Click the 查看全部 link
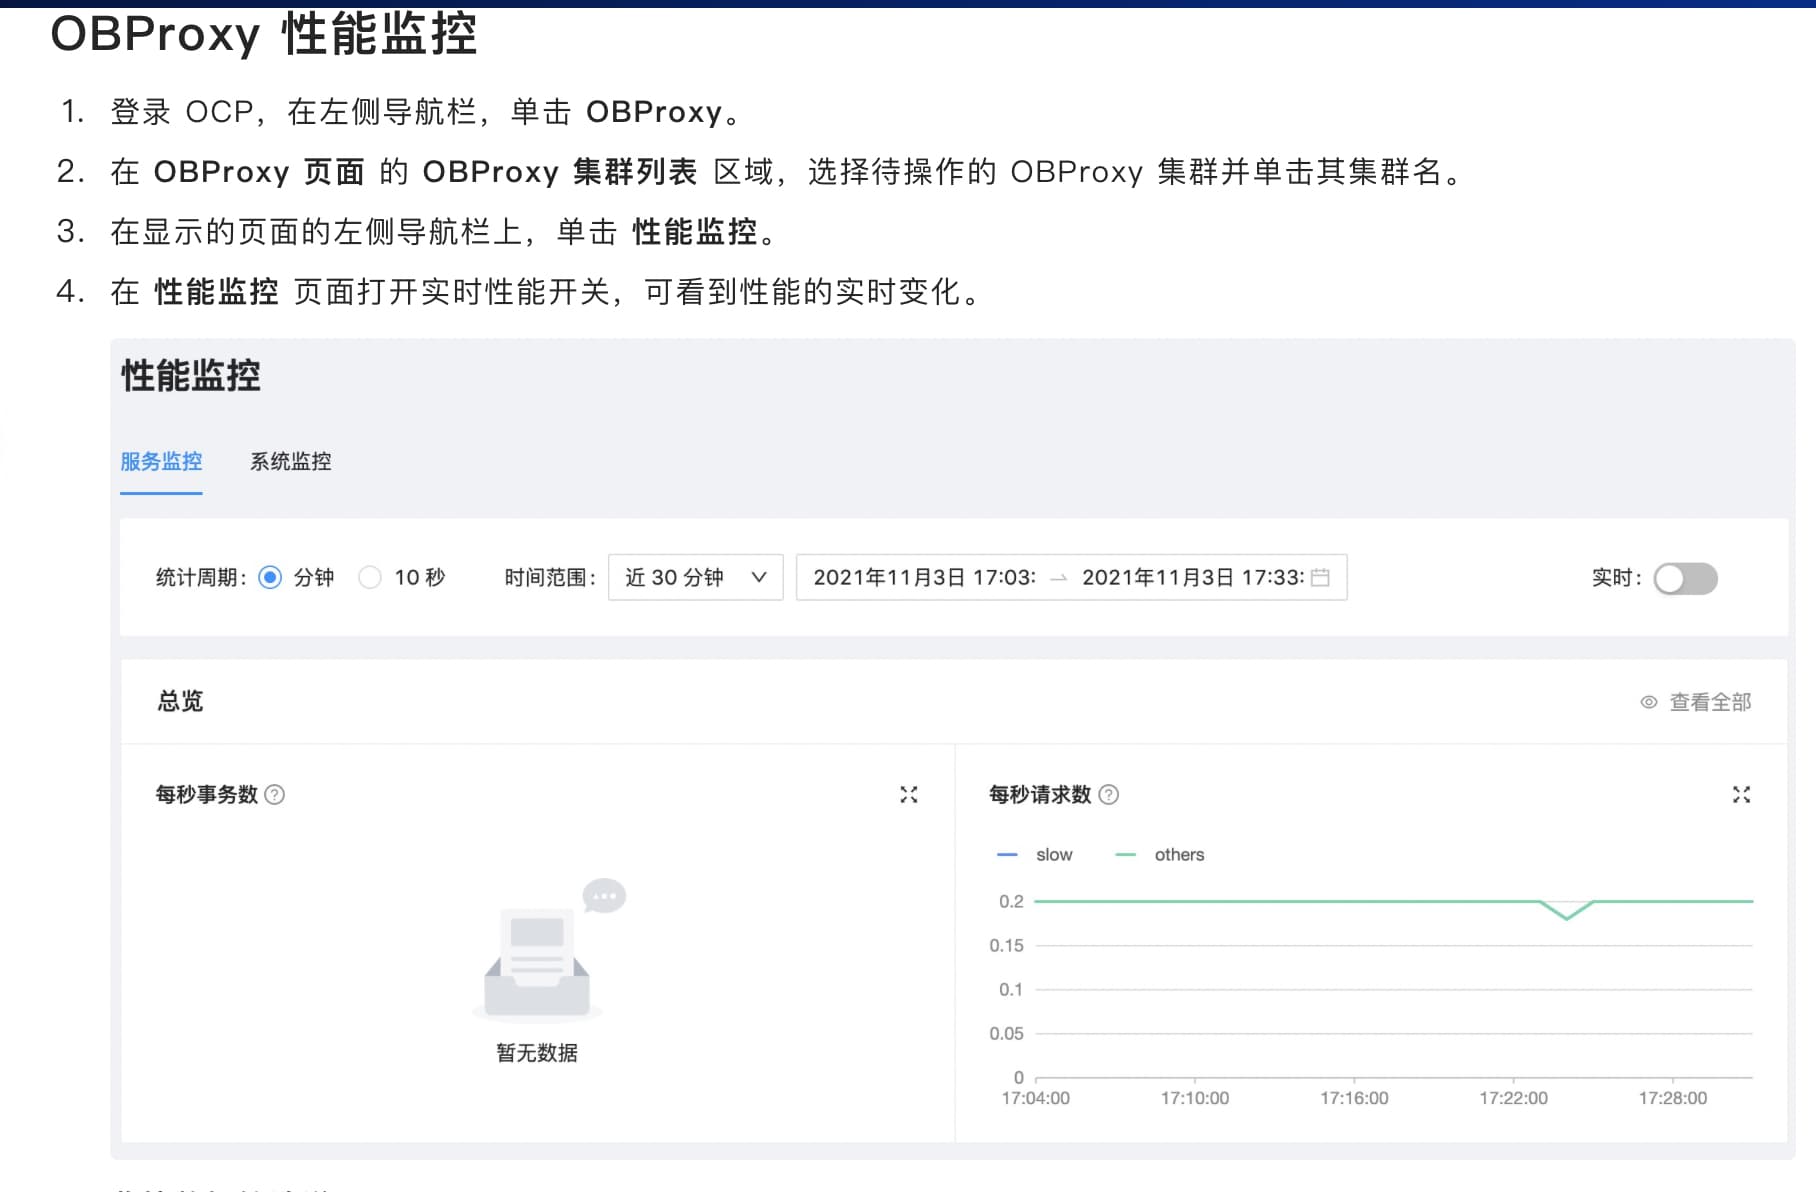1816x1192 pixels. pyautogui.click(x=1710, y=702)
